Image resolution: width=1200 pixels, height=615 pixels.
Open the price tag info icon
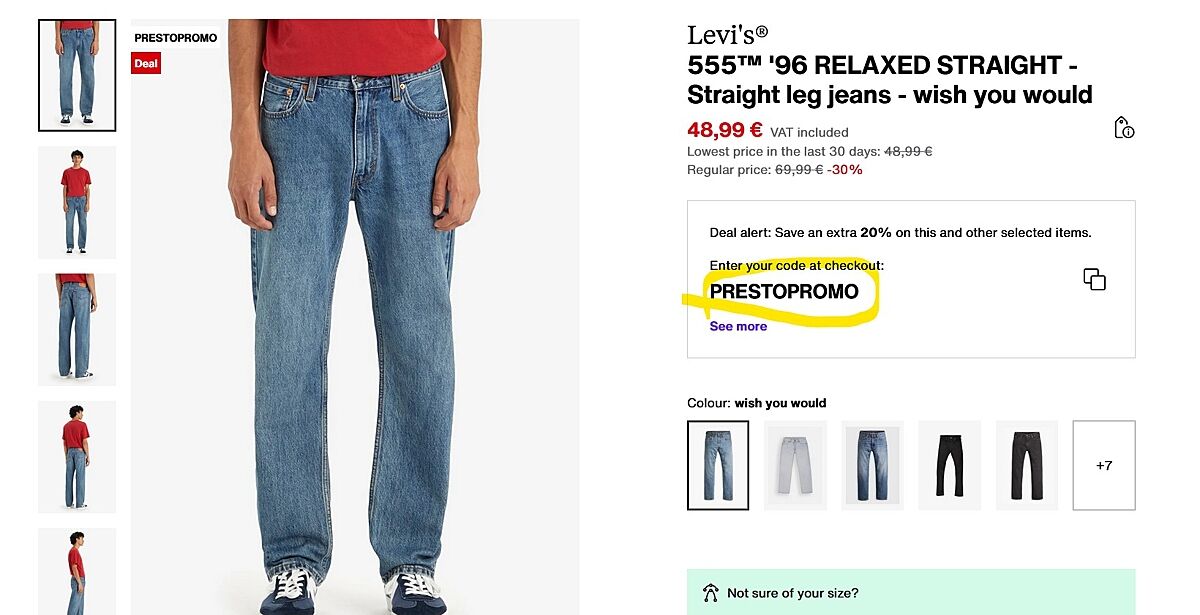1124,128
